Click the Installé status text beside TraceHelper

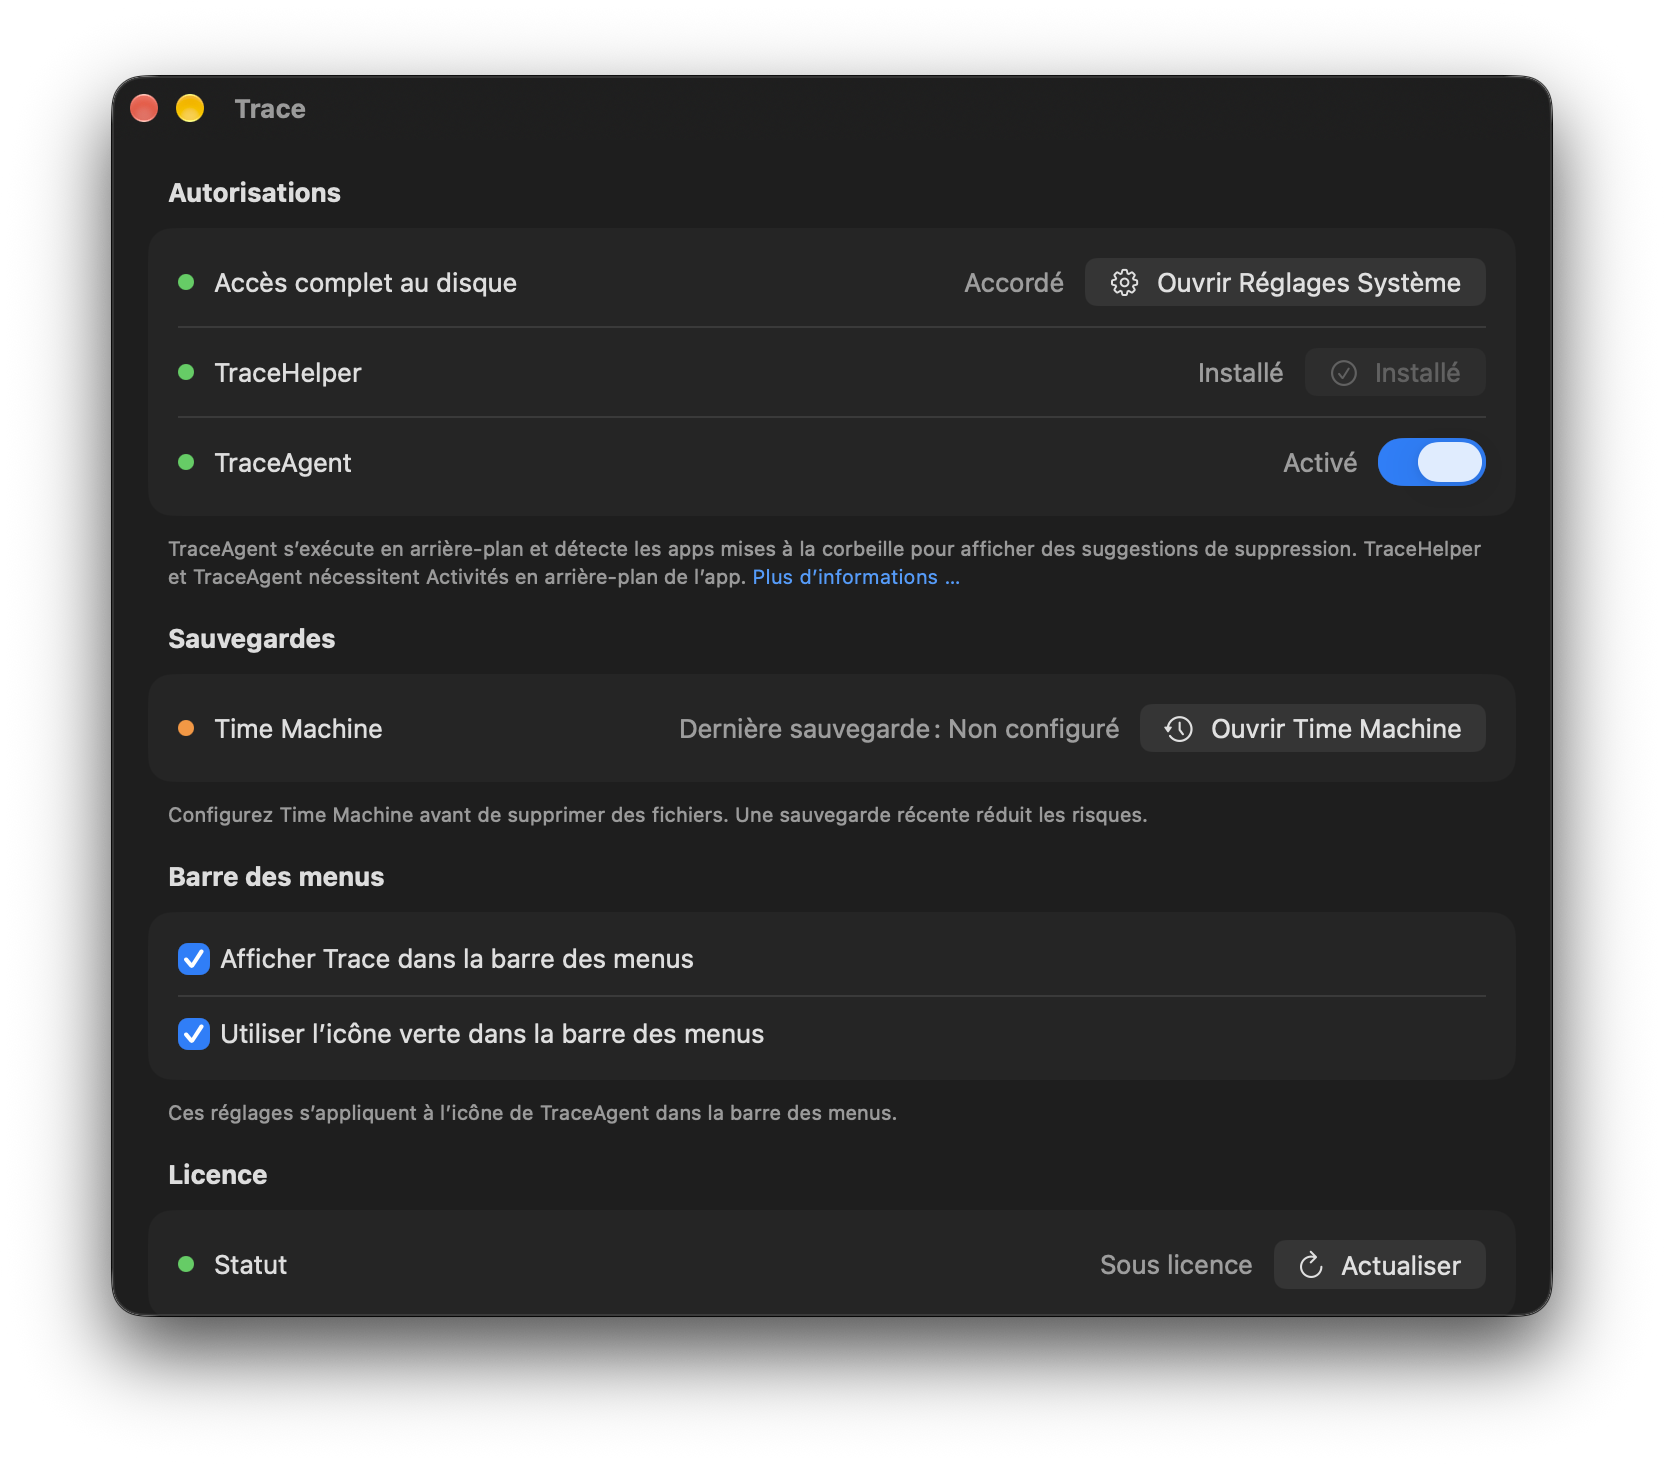tap(1240, 373)
